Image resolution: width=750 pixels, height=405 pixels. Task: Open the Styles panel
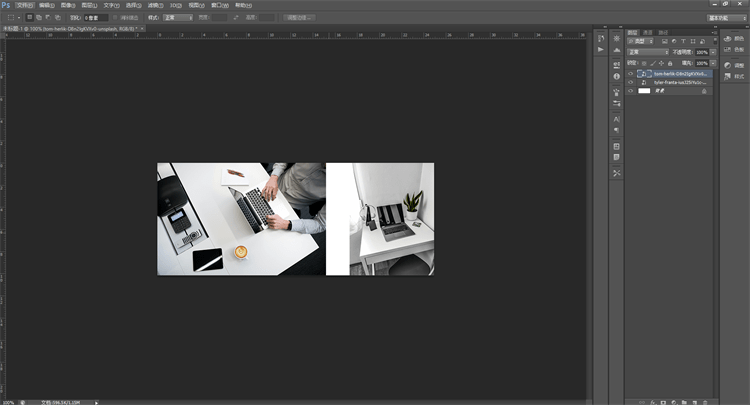pos(734,76)
